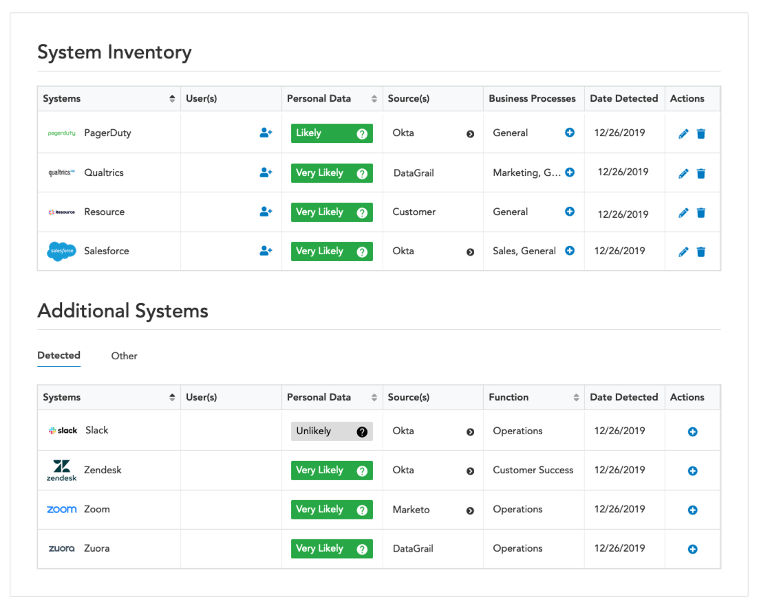760x608 pixels.
Task: Add a user to the Qualtrics row
Action: pyautogui.click(x=266, y=172)
